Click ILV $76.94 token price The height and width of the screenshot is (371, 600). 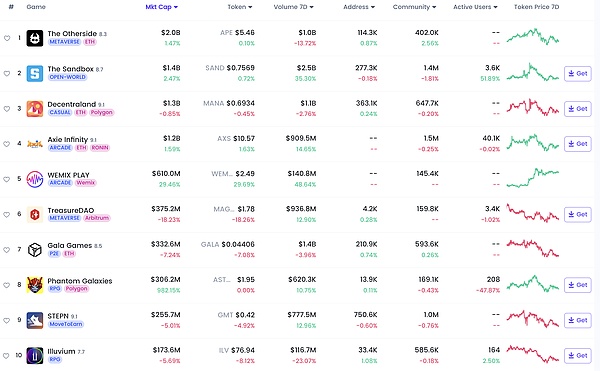pos(236,350)
